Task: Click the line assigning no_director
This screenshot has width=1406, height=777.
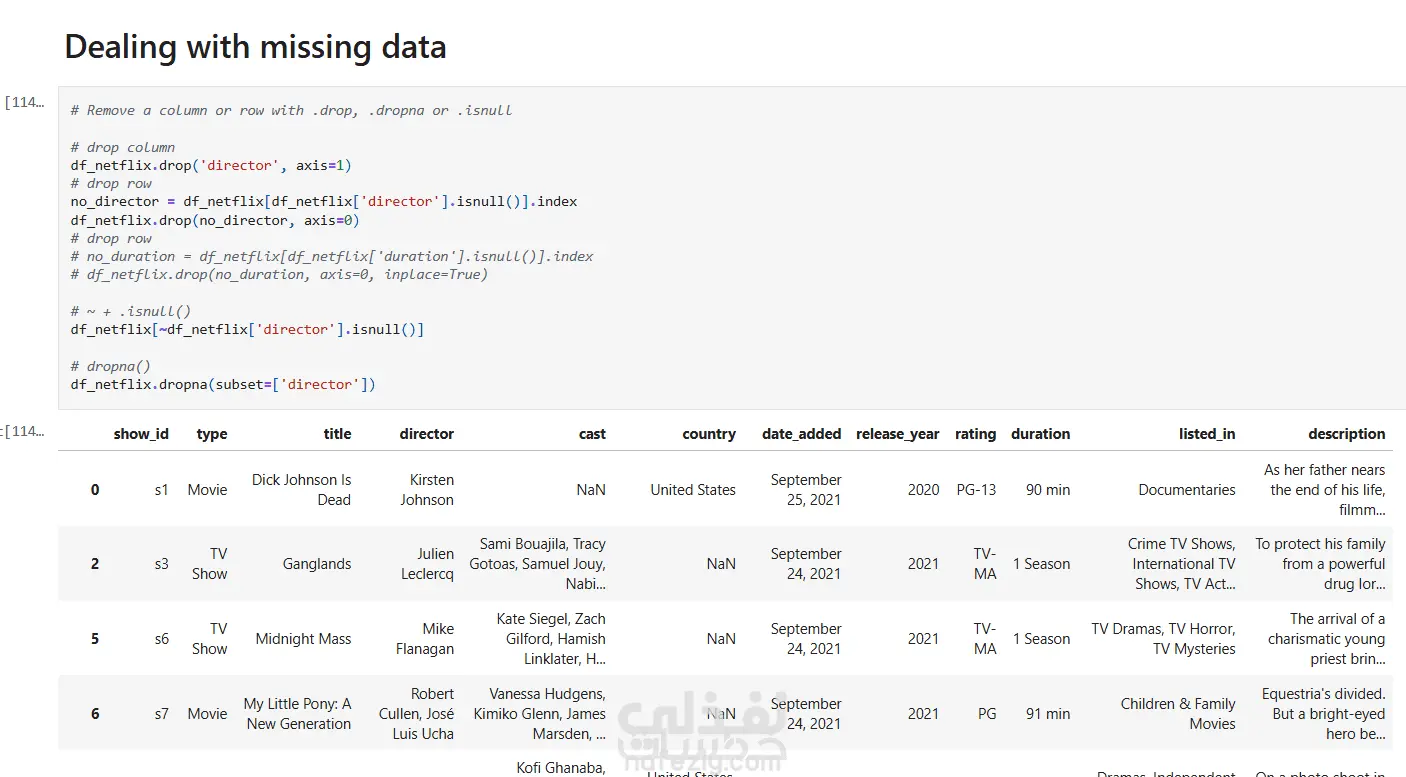Action: pos(324,201)
